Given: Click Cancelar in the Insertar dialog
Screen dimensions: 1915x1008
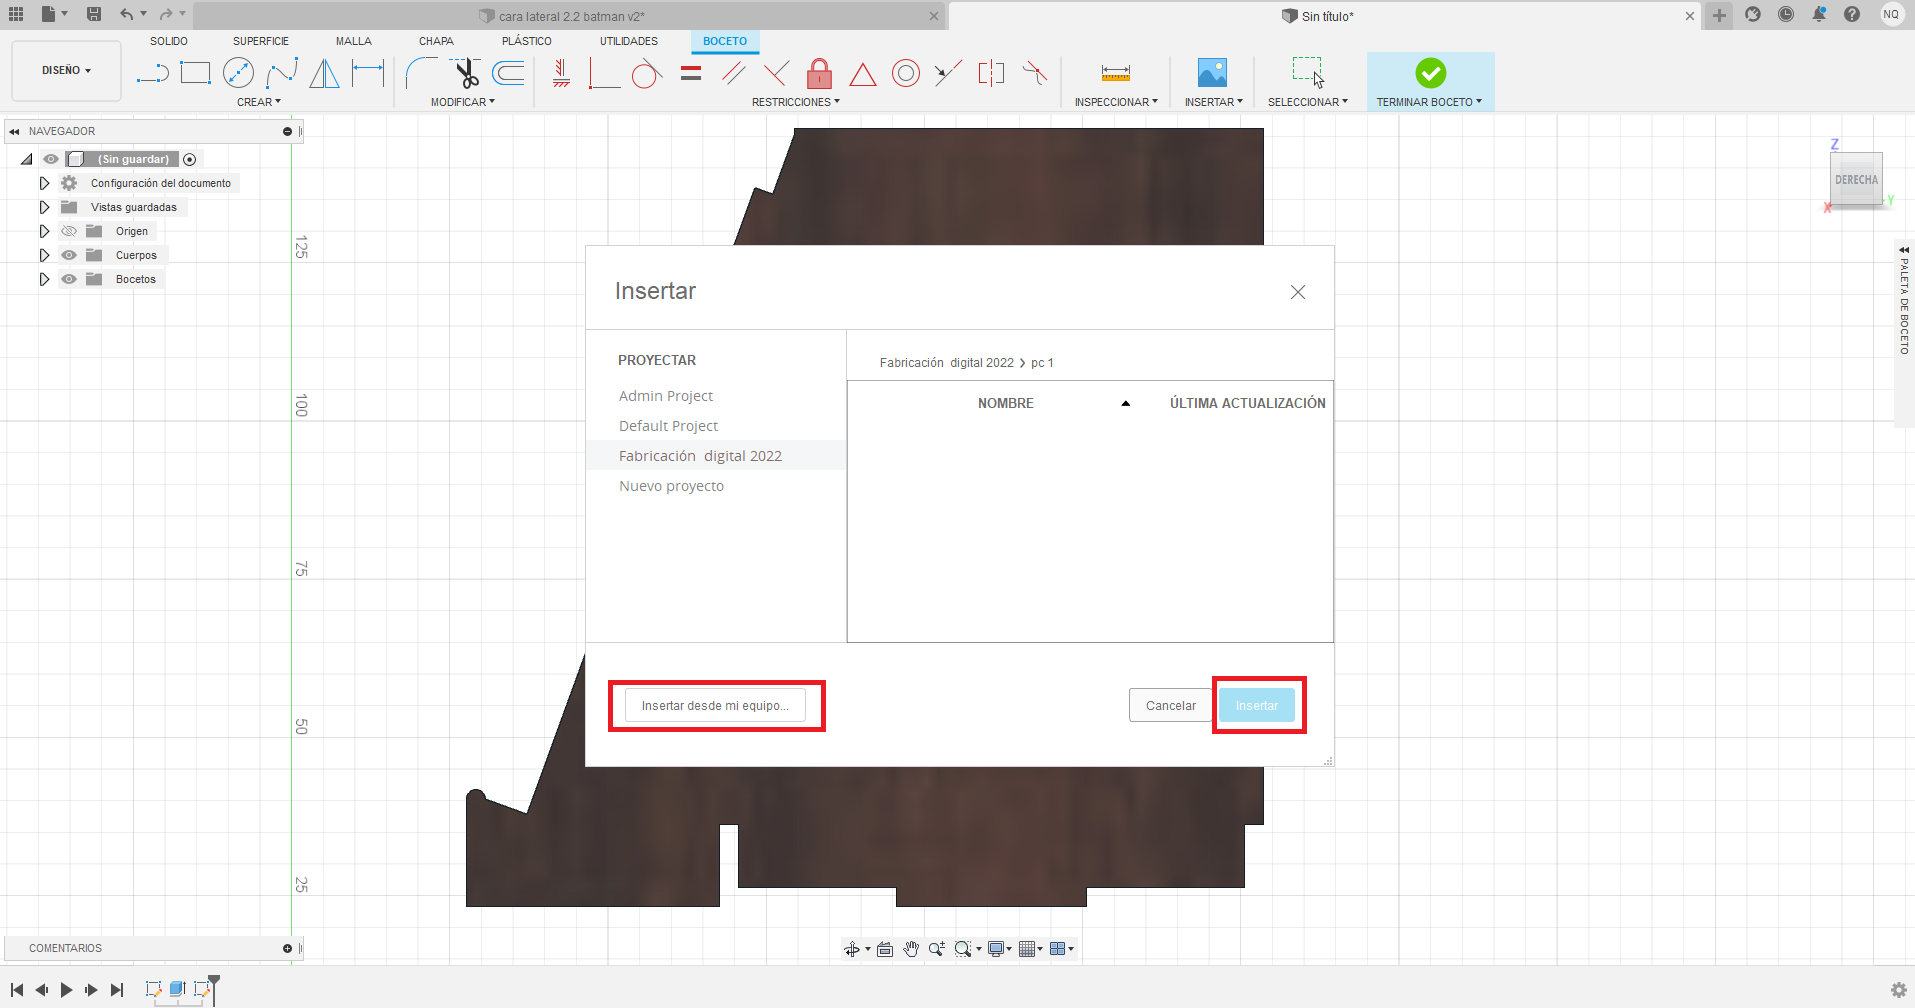Looking at the screenshot, I should [1171, 706].
